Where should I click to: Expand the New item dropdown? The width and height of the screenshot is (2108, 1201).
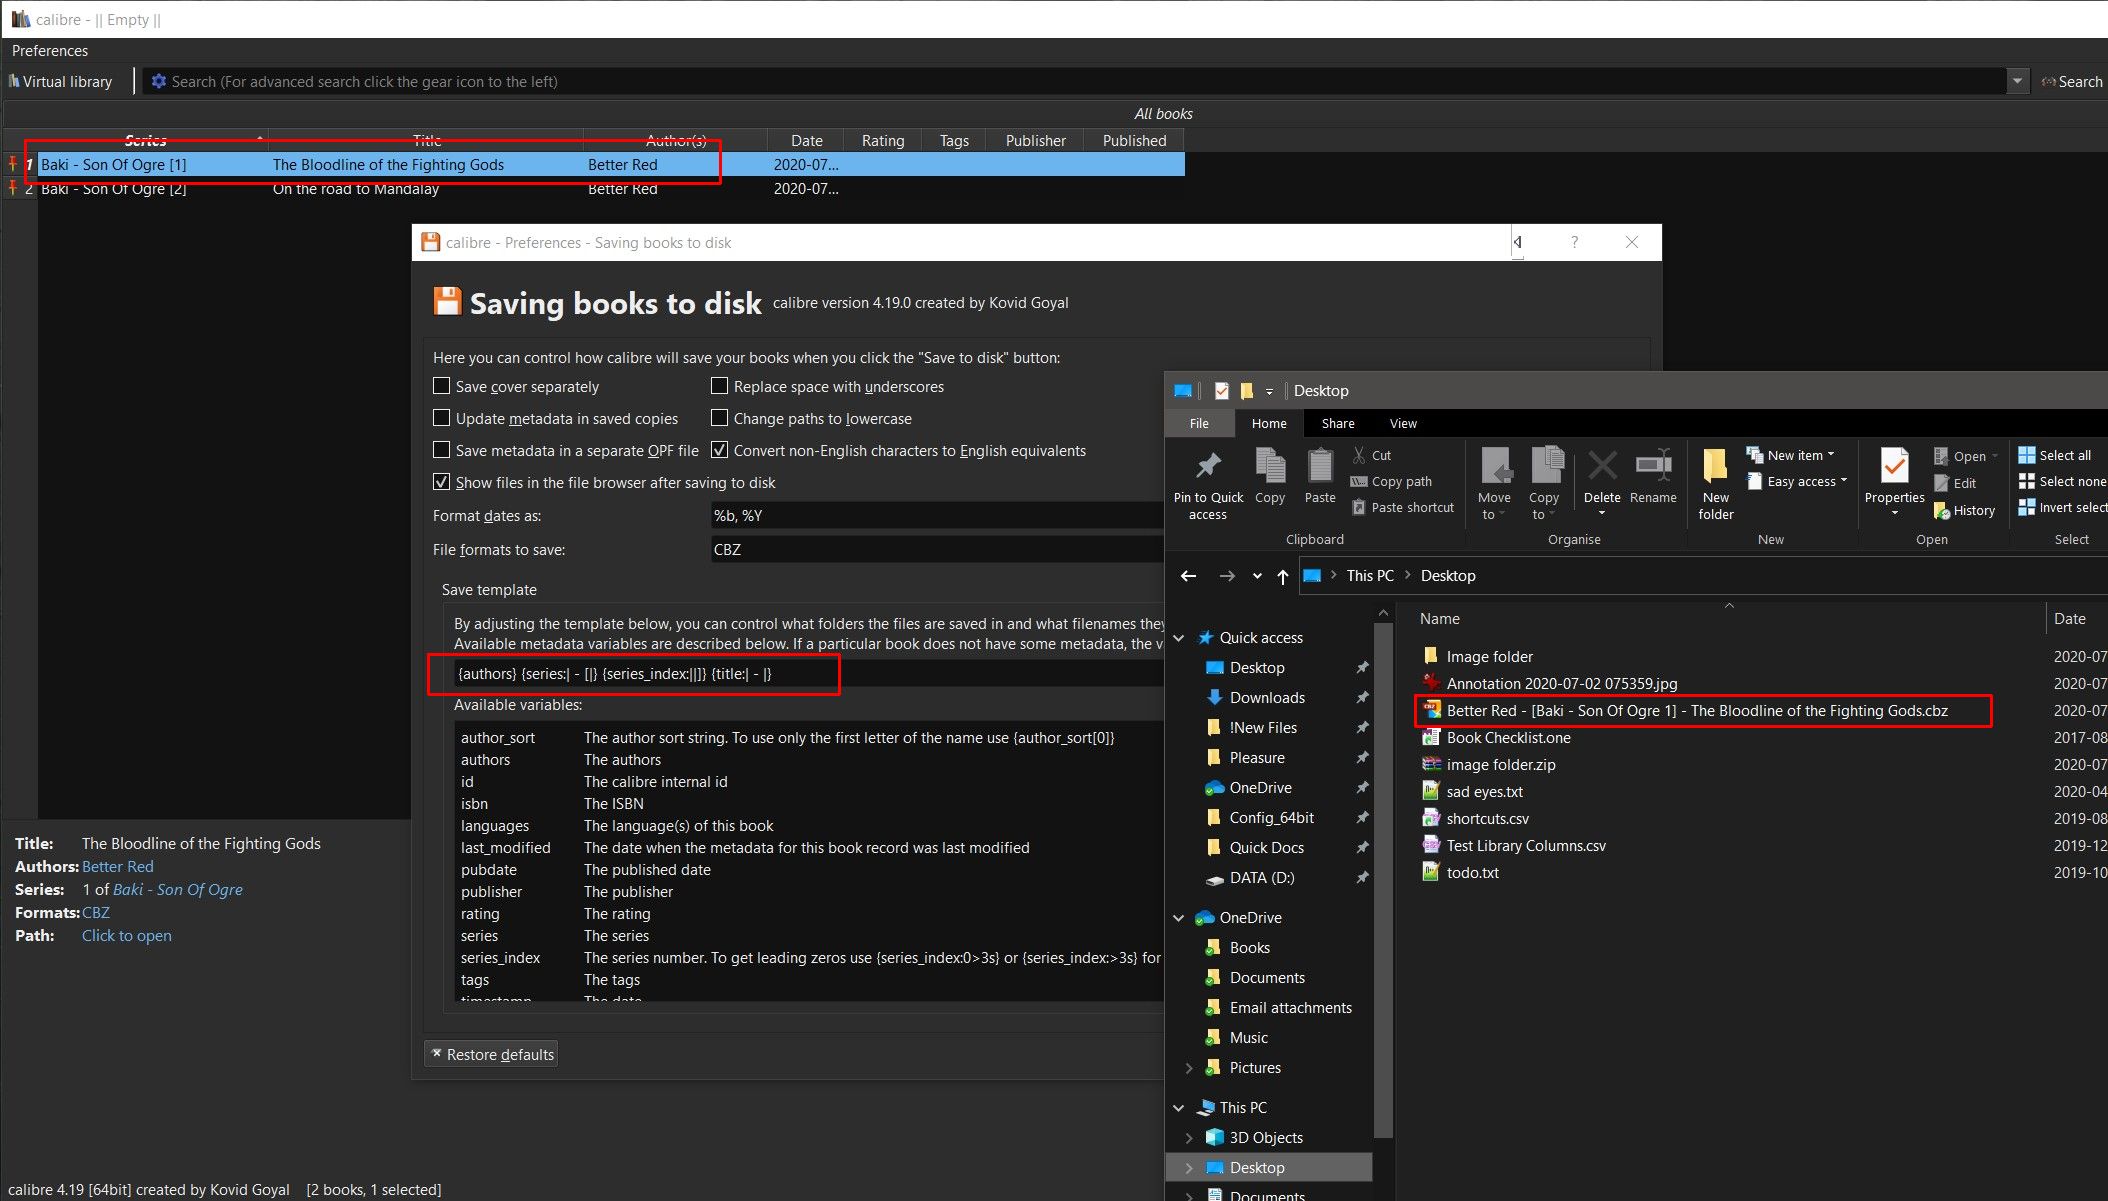pos(1831,455)
